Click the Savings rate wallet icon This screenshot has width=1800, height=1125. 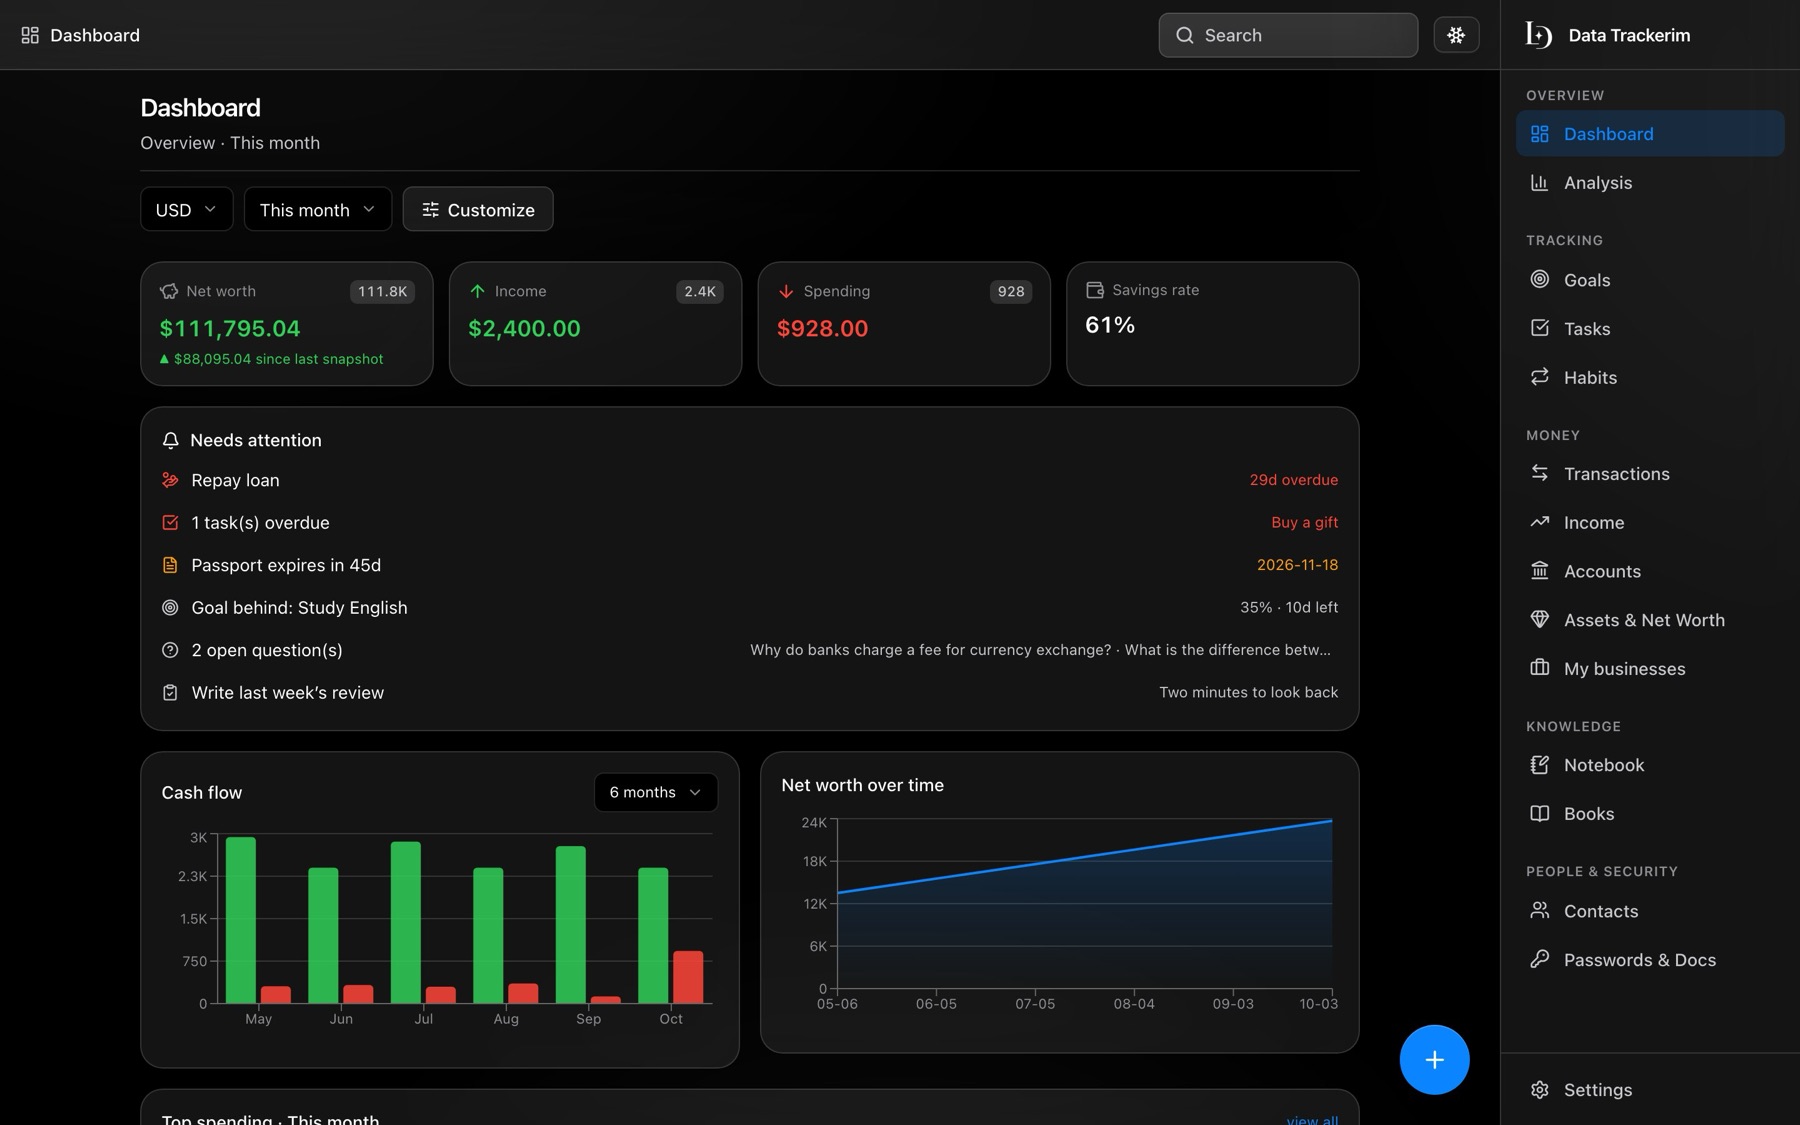[x=1095, y=290]
